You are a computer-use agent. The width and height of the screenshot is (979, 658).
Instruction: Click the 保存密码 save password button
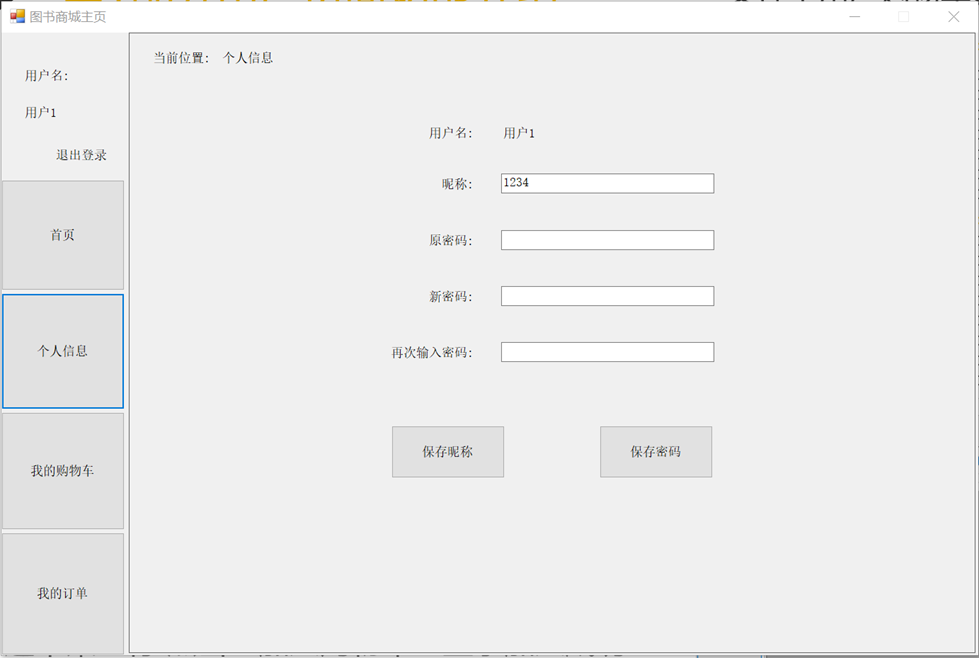click(x=656, y=452)
